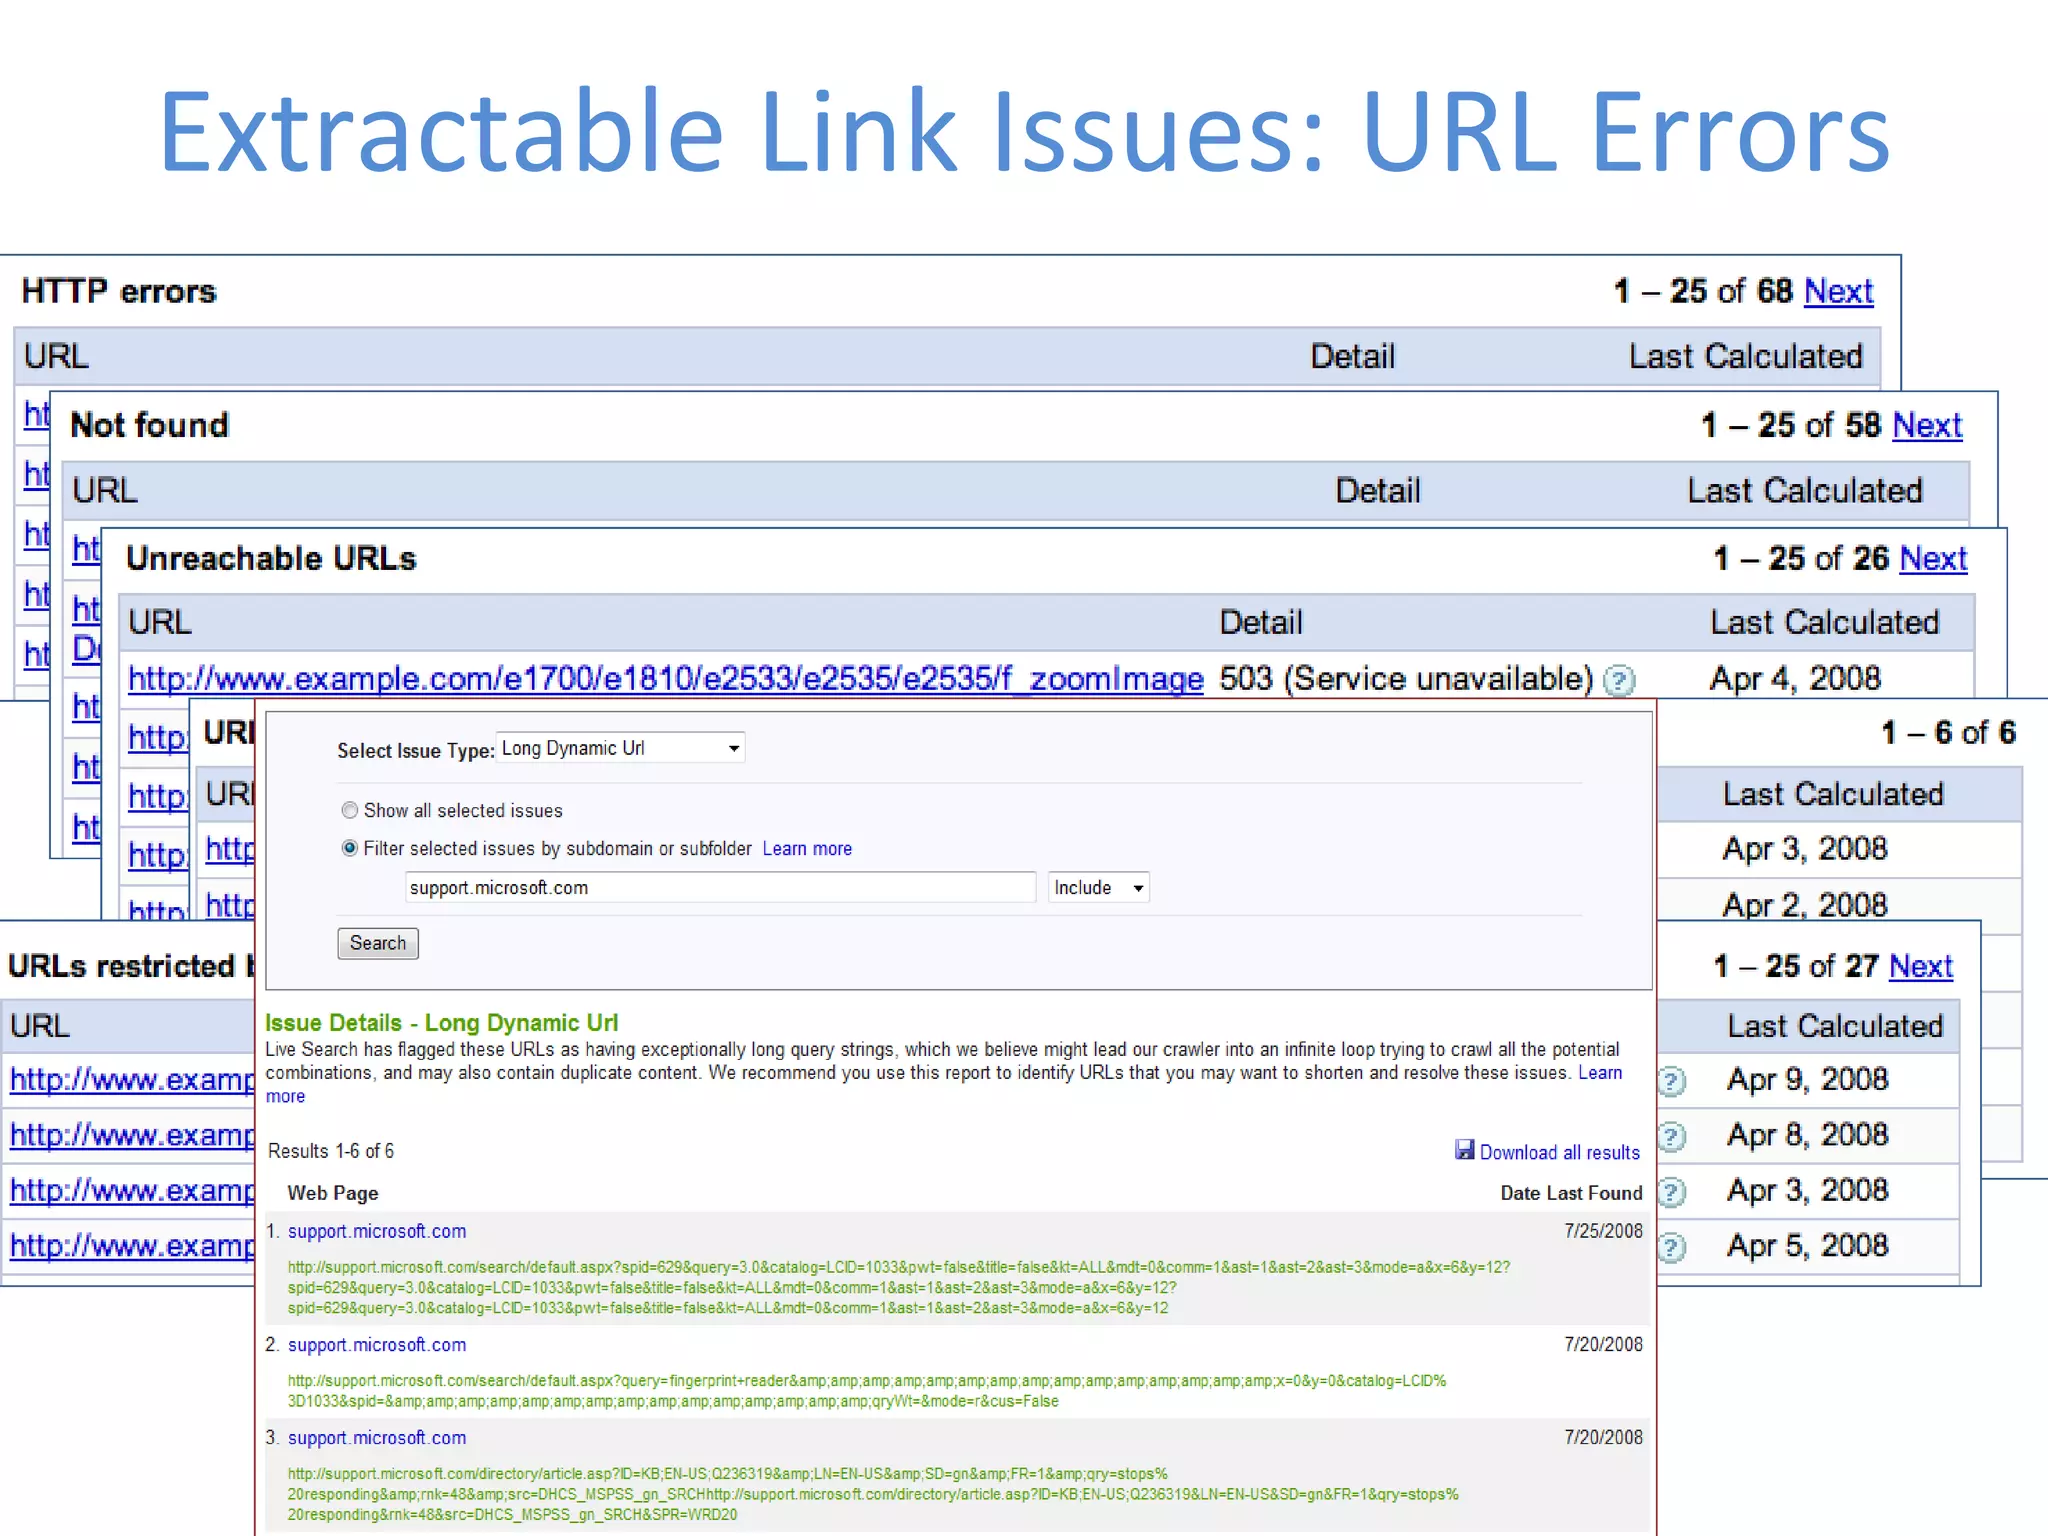
Task: Click 'Not found' panel title
Action: [x=149, y=425]
